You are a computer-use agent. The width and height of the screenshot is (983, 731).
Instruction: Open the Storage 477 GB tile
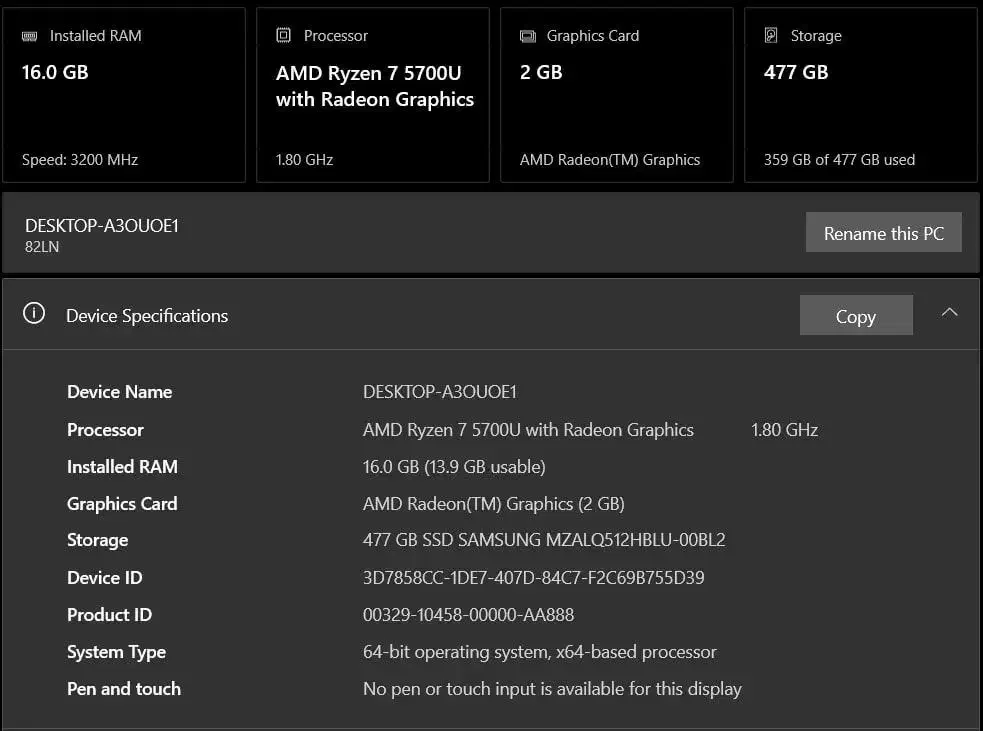click(860, 96)
